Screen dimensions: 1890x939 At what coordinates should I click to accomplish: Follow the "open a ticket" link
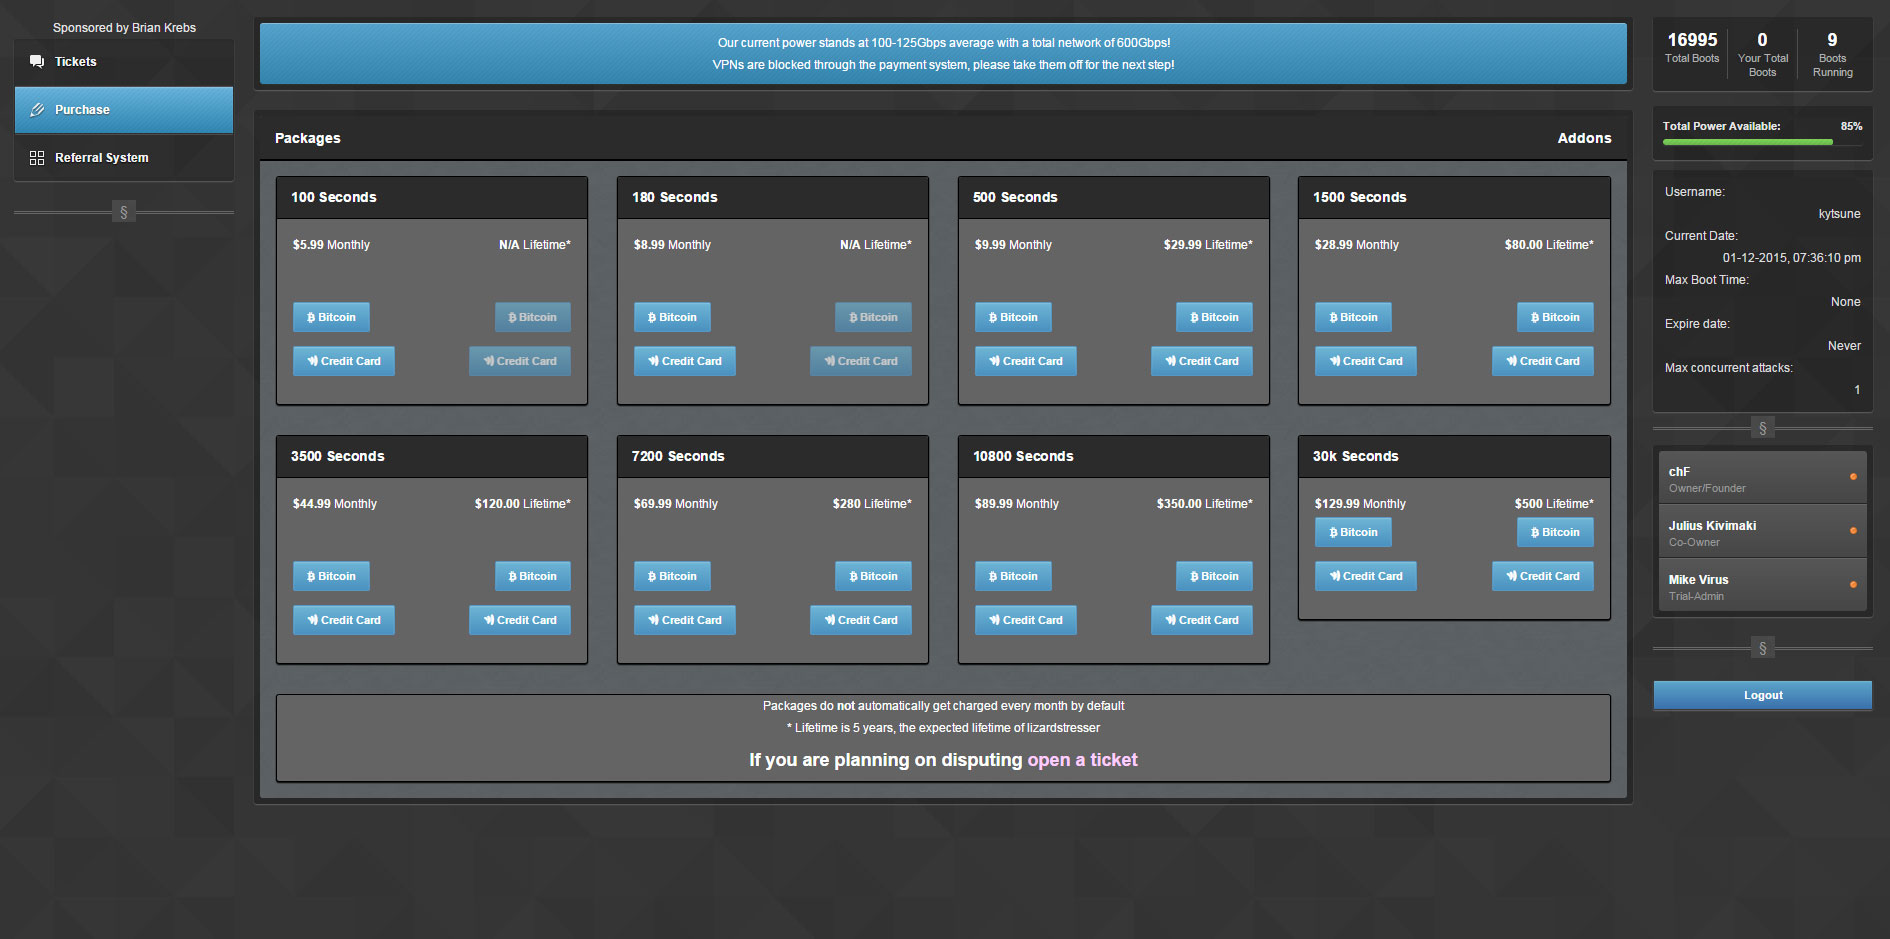pos(1083,760)
